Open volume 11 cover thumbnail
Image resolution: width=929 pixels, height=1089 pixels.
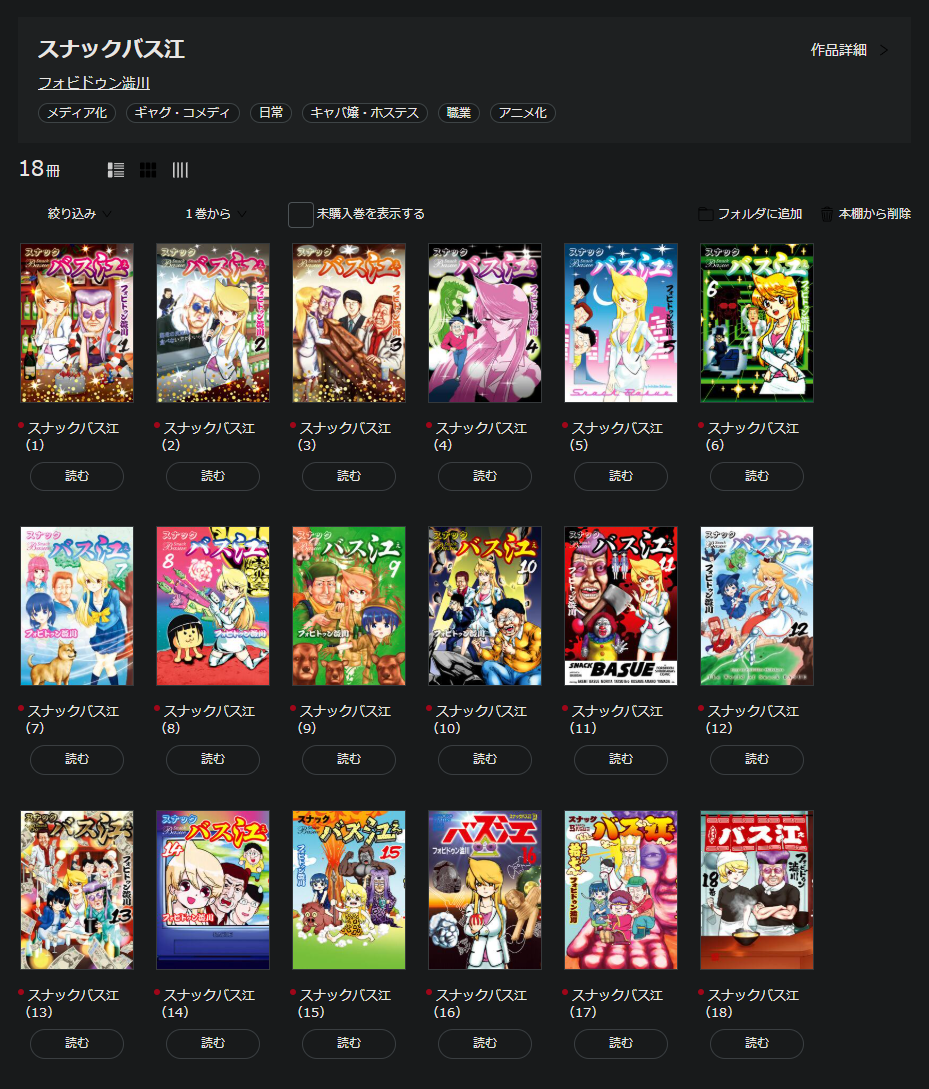tap(621, 606)
